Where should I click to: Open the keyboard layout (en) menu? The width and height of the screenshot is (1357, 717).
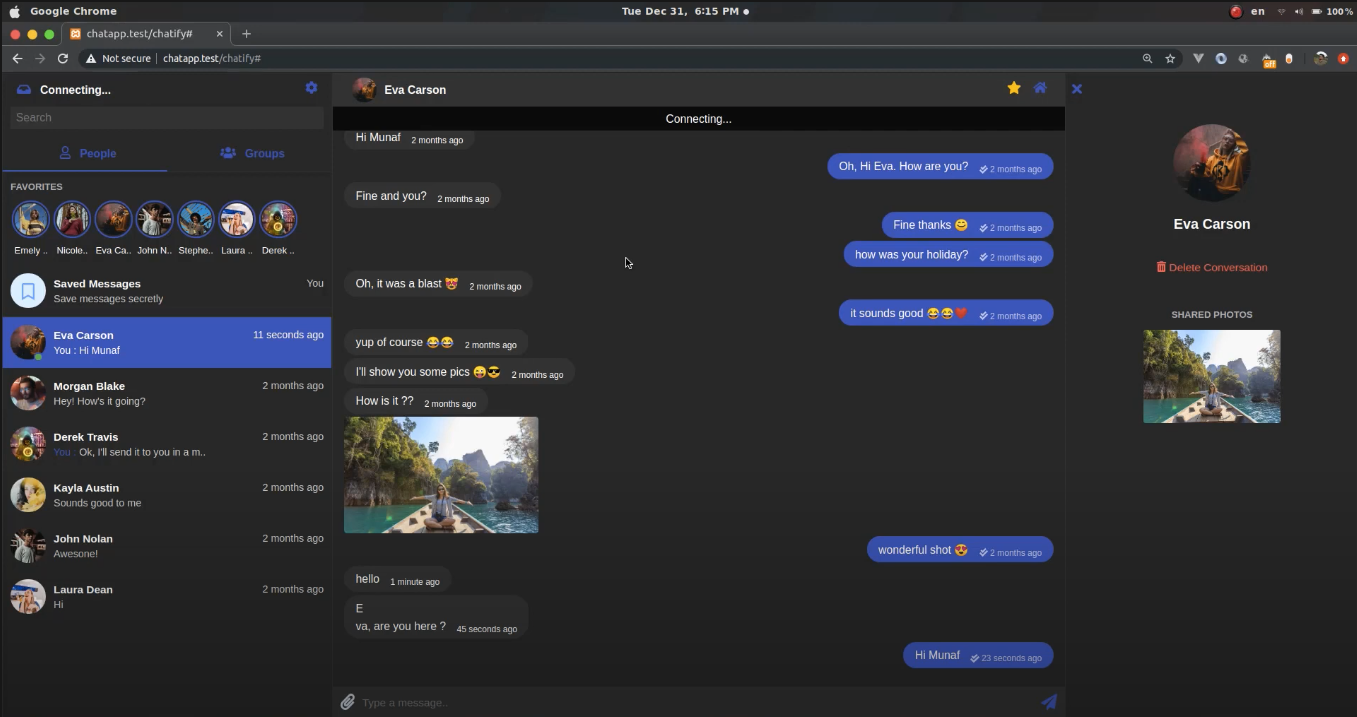(x=1257, y=11)
